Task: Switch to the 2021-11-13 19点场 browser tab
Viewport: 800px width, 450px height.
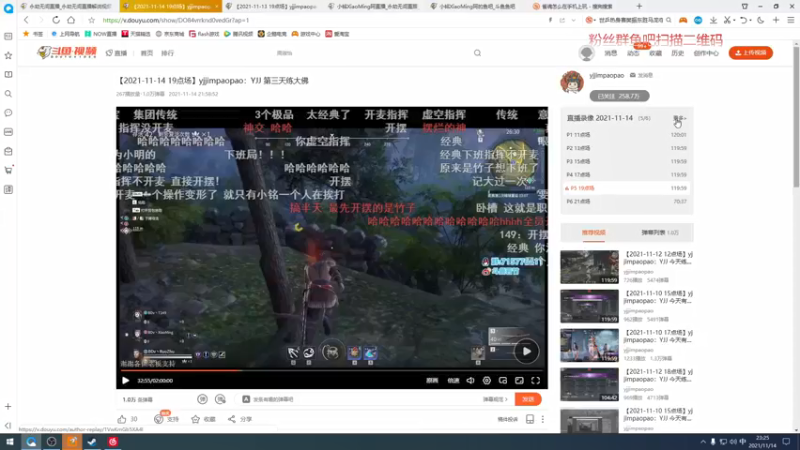Action: click(x=272, y=6)
